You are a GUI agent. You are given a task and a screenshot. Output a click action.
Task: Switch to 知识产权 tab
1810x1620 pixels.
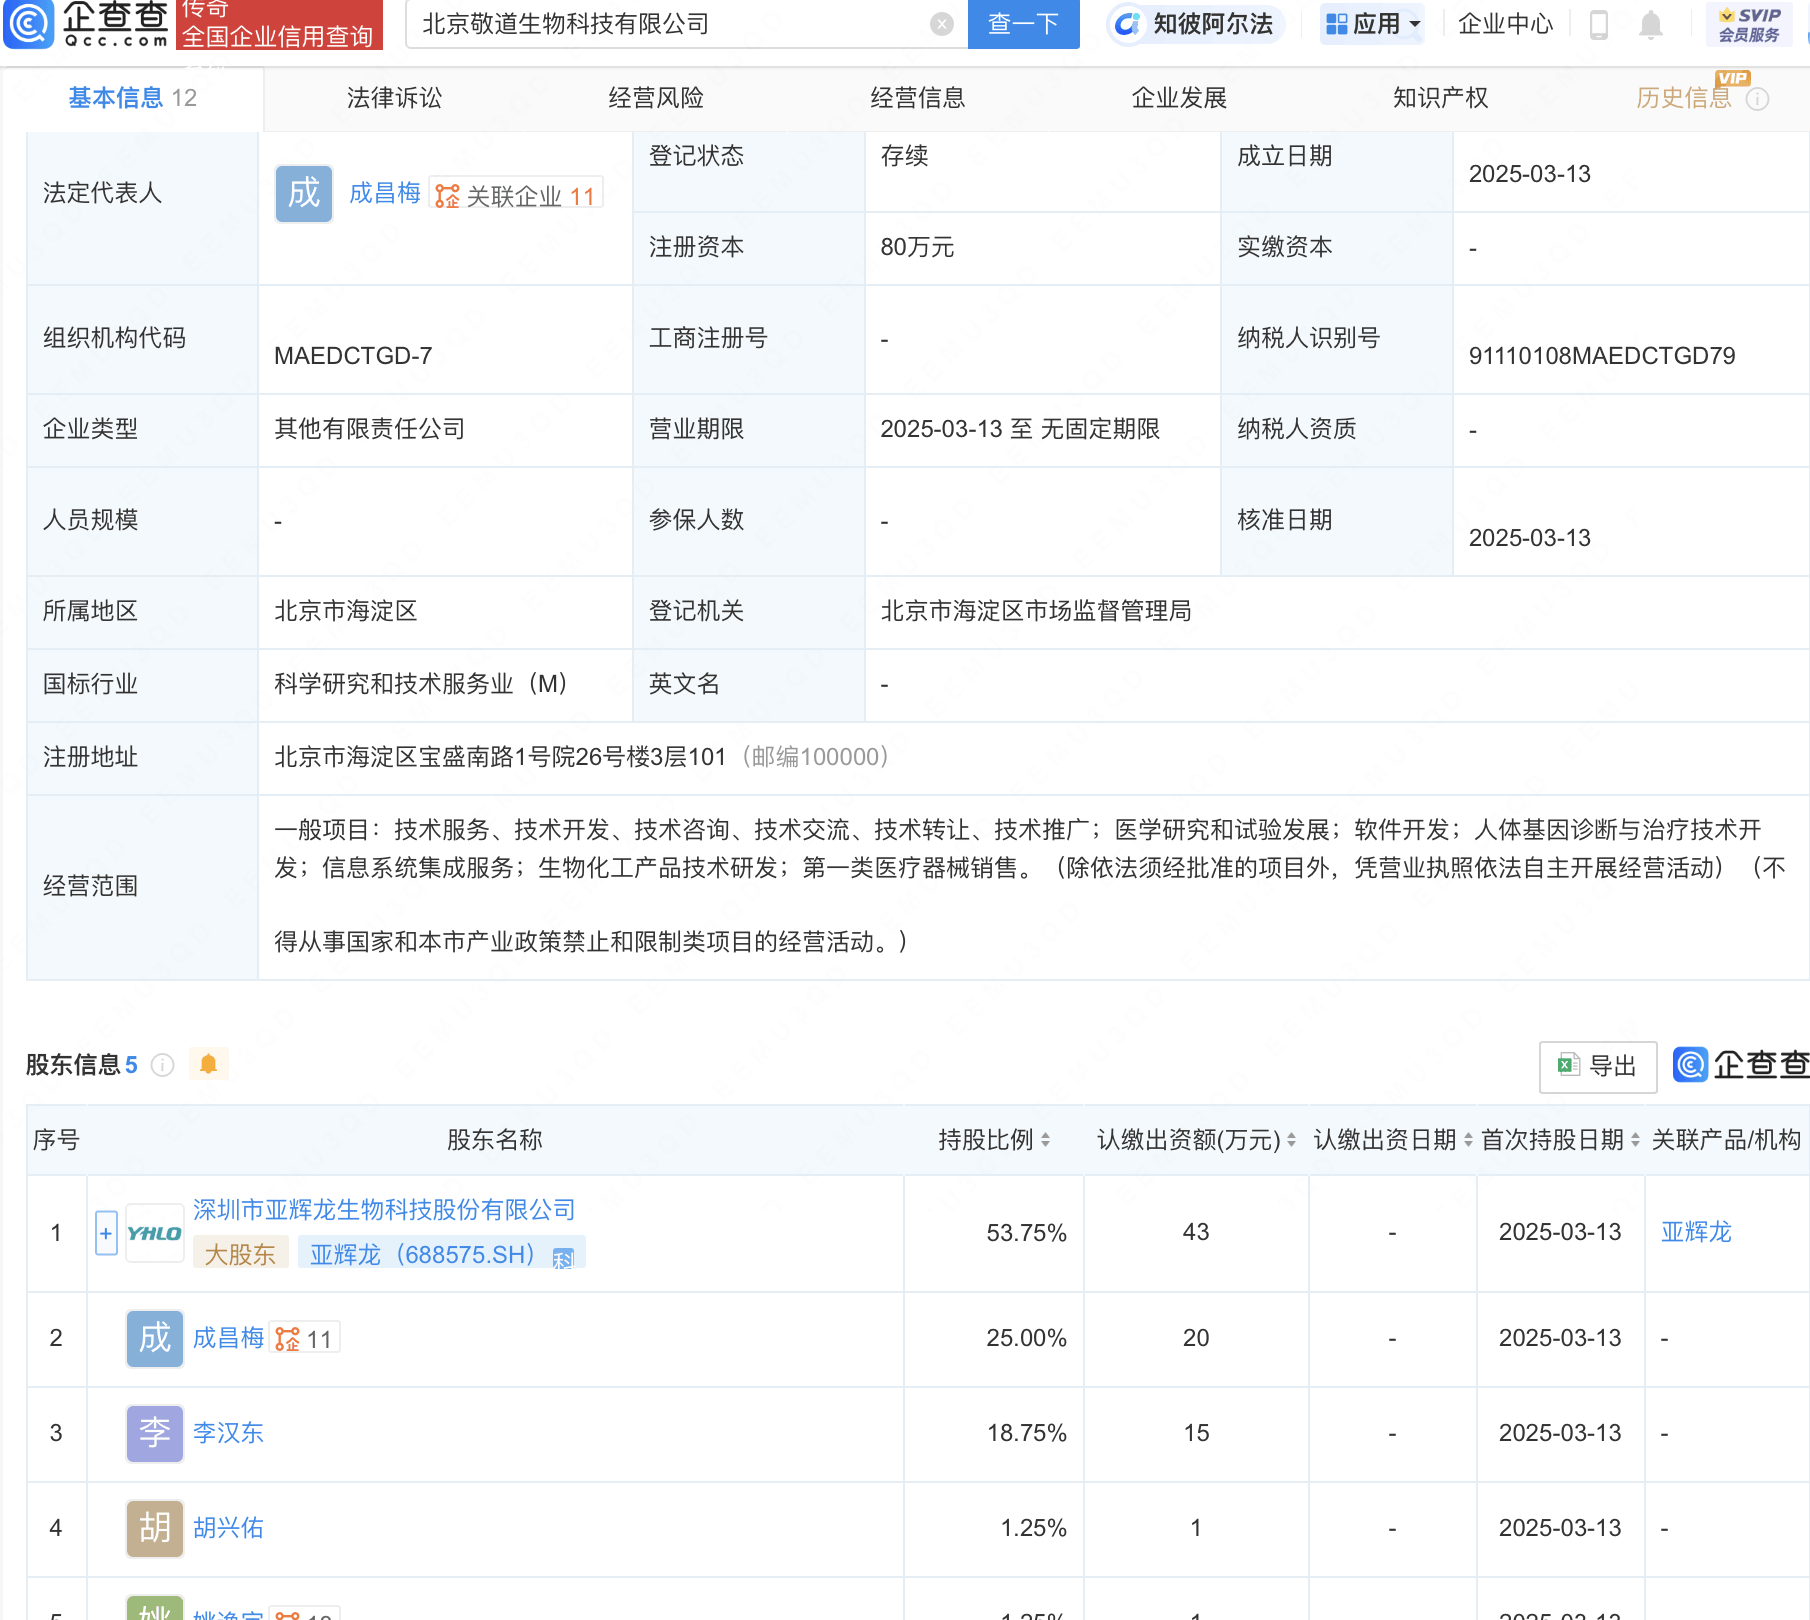click(1441, 98)
